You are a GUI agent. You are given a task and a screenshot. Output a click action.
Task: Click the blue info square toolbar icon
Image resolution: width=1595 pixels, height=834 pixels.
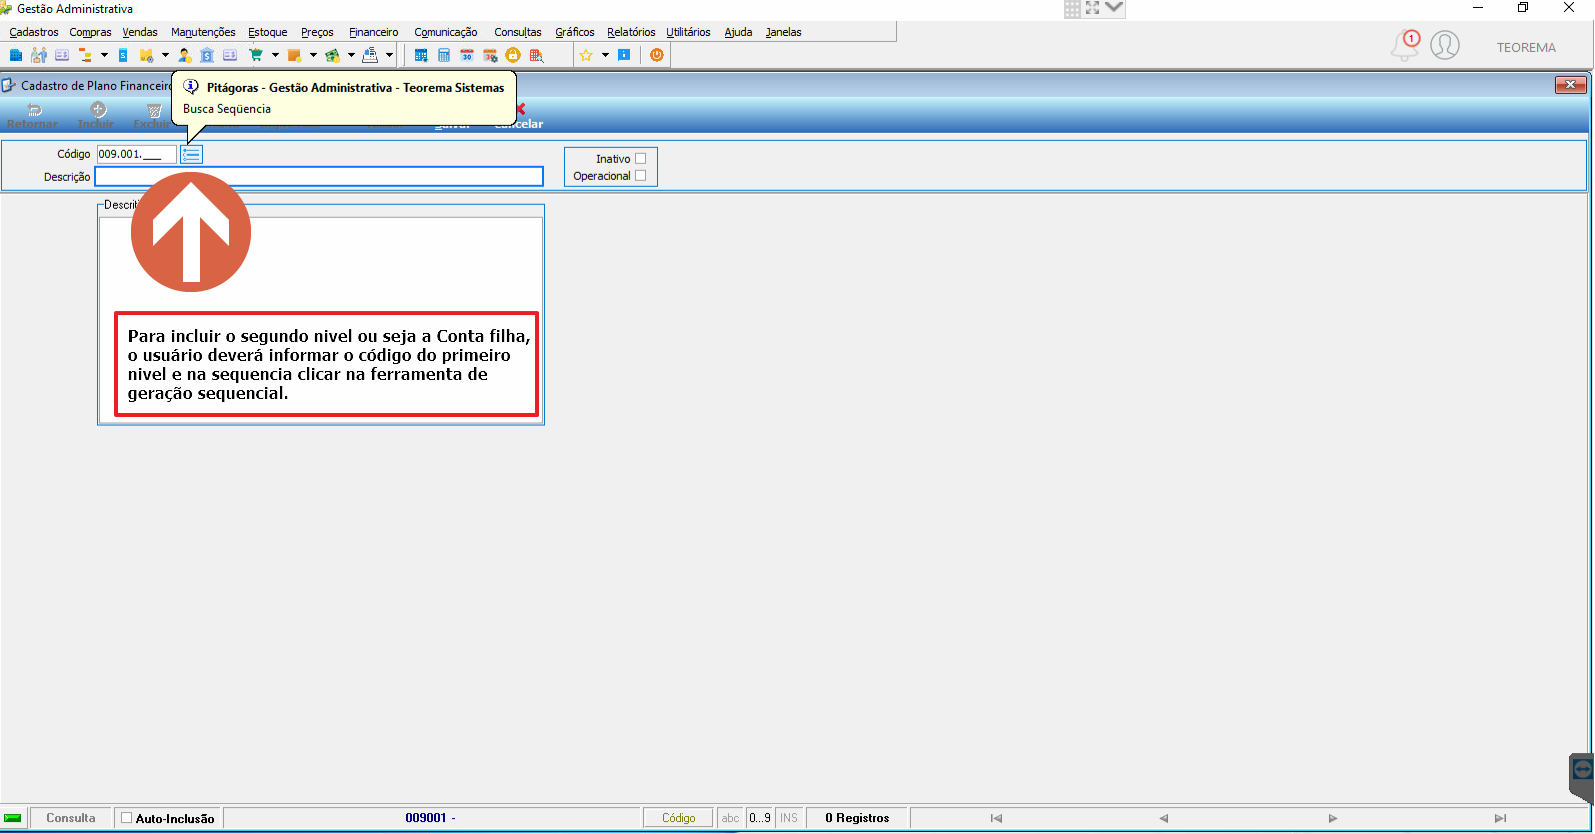point(624,55)
